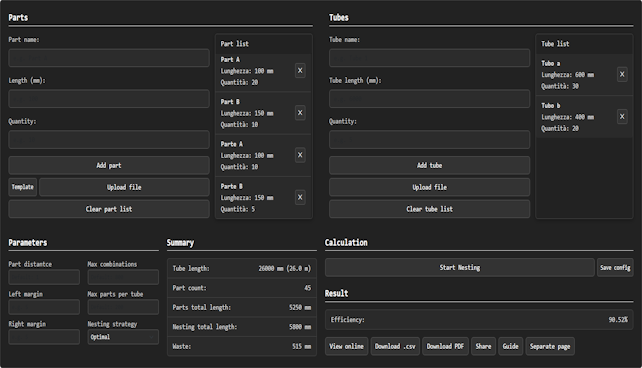Start Nesting calculation
642x368 pixels.
pos(460,267)
